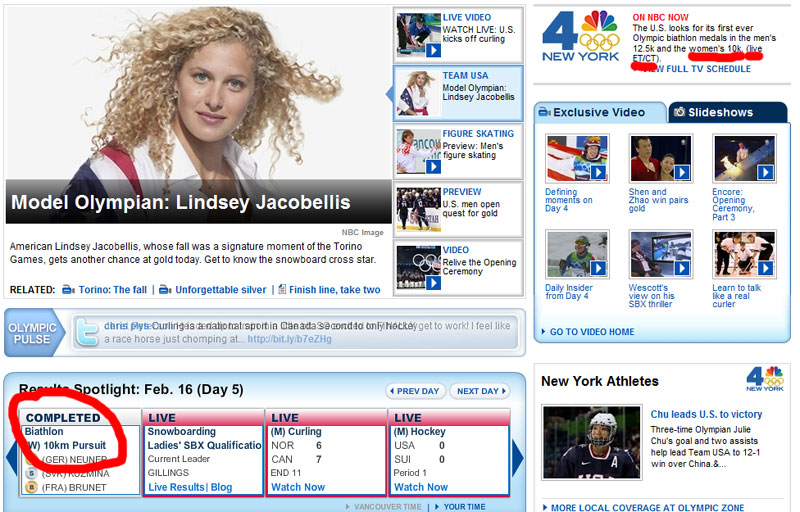The image size is (800, 512).
Task: Click left arrow of results spotlight carousel
Action: click(12, 457)
